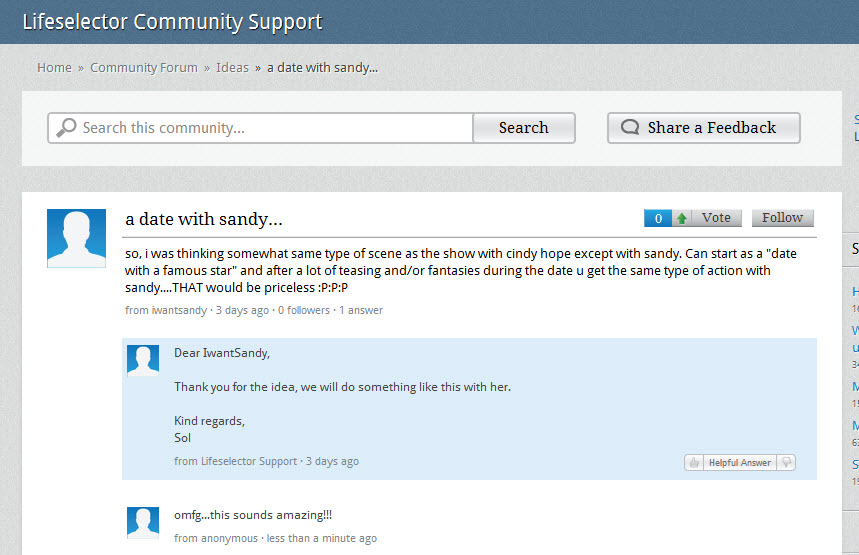Screen dimensions: 859x555
Task: Focus the Search this community field
Action: [260, 128]
